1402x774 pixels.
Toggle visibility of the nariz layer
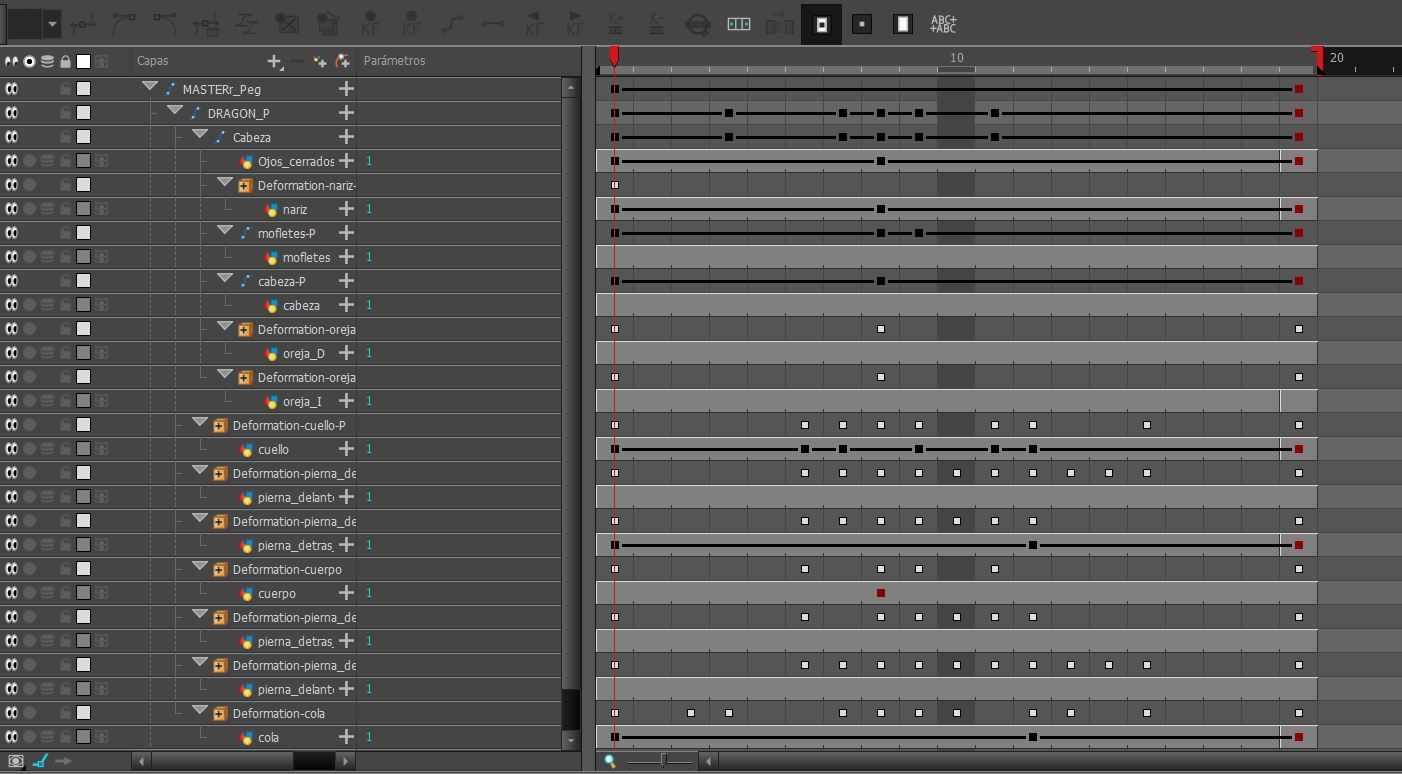click(12, 209)
